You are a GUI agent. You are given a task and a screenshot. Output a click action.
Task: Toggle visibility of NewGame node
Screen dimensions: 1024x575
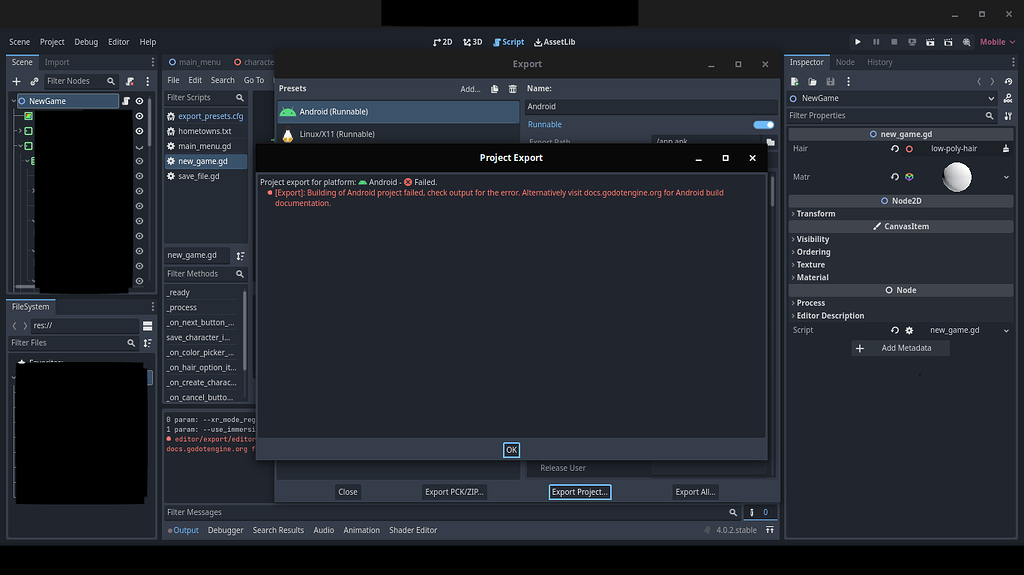point(139,101)
